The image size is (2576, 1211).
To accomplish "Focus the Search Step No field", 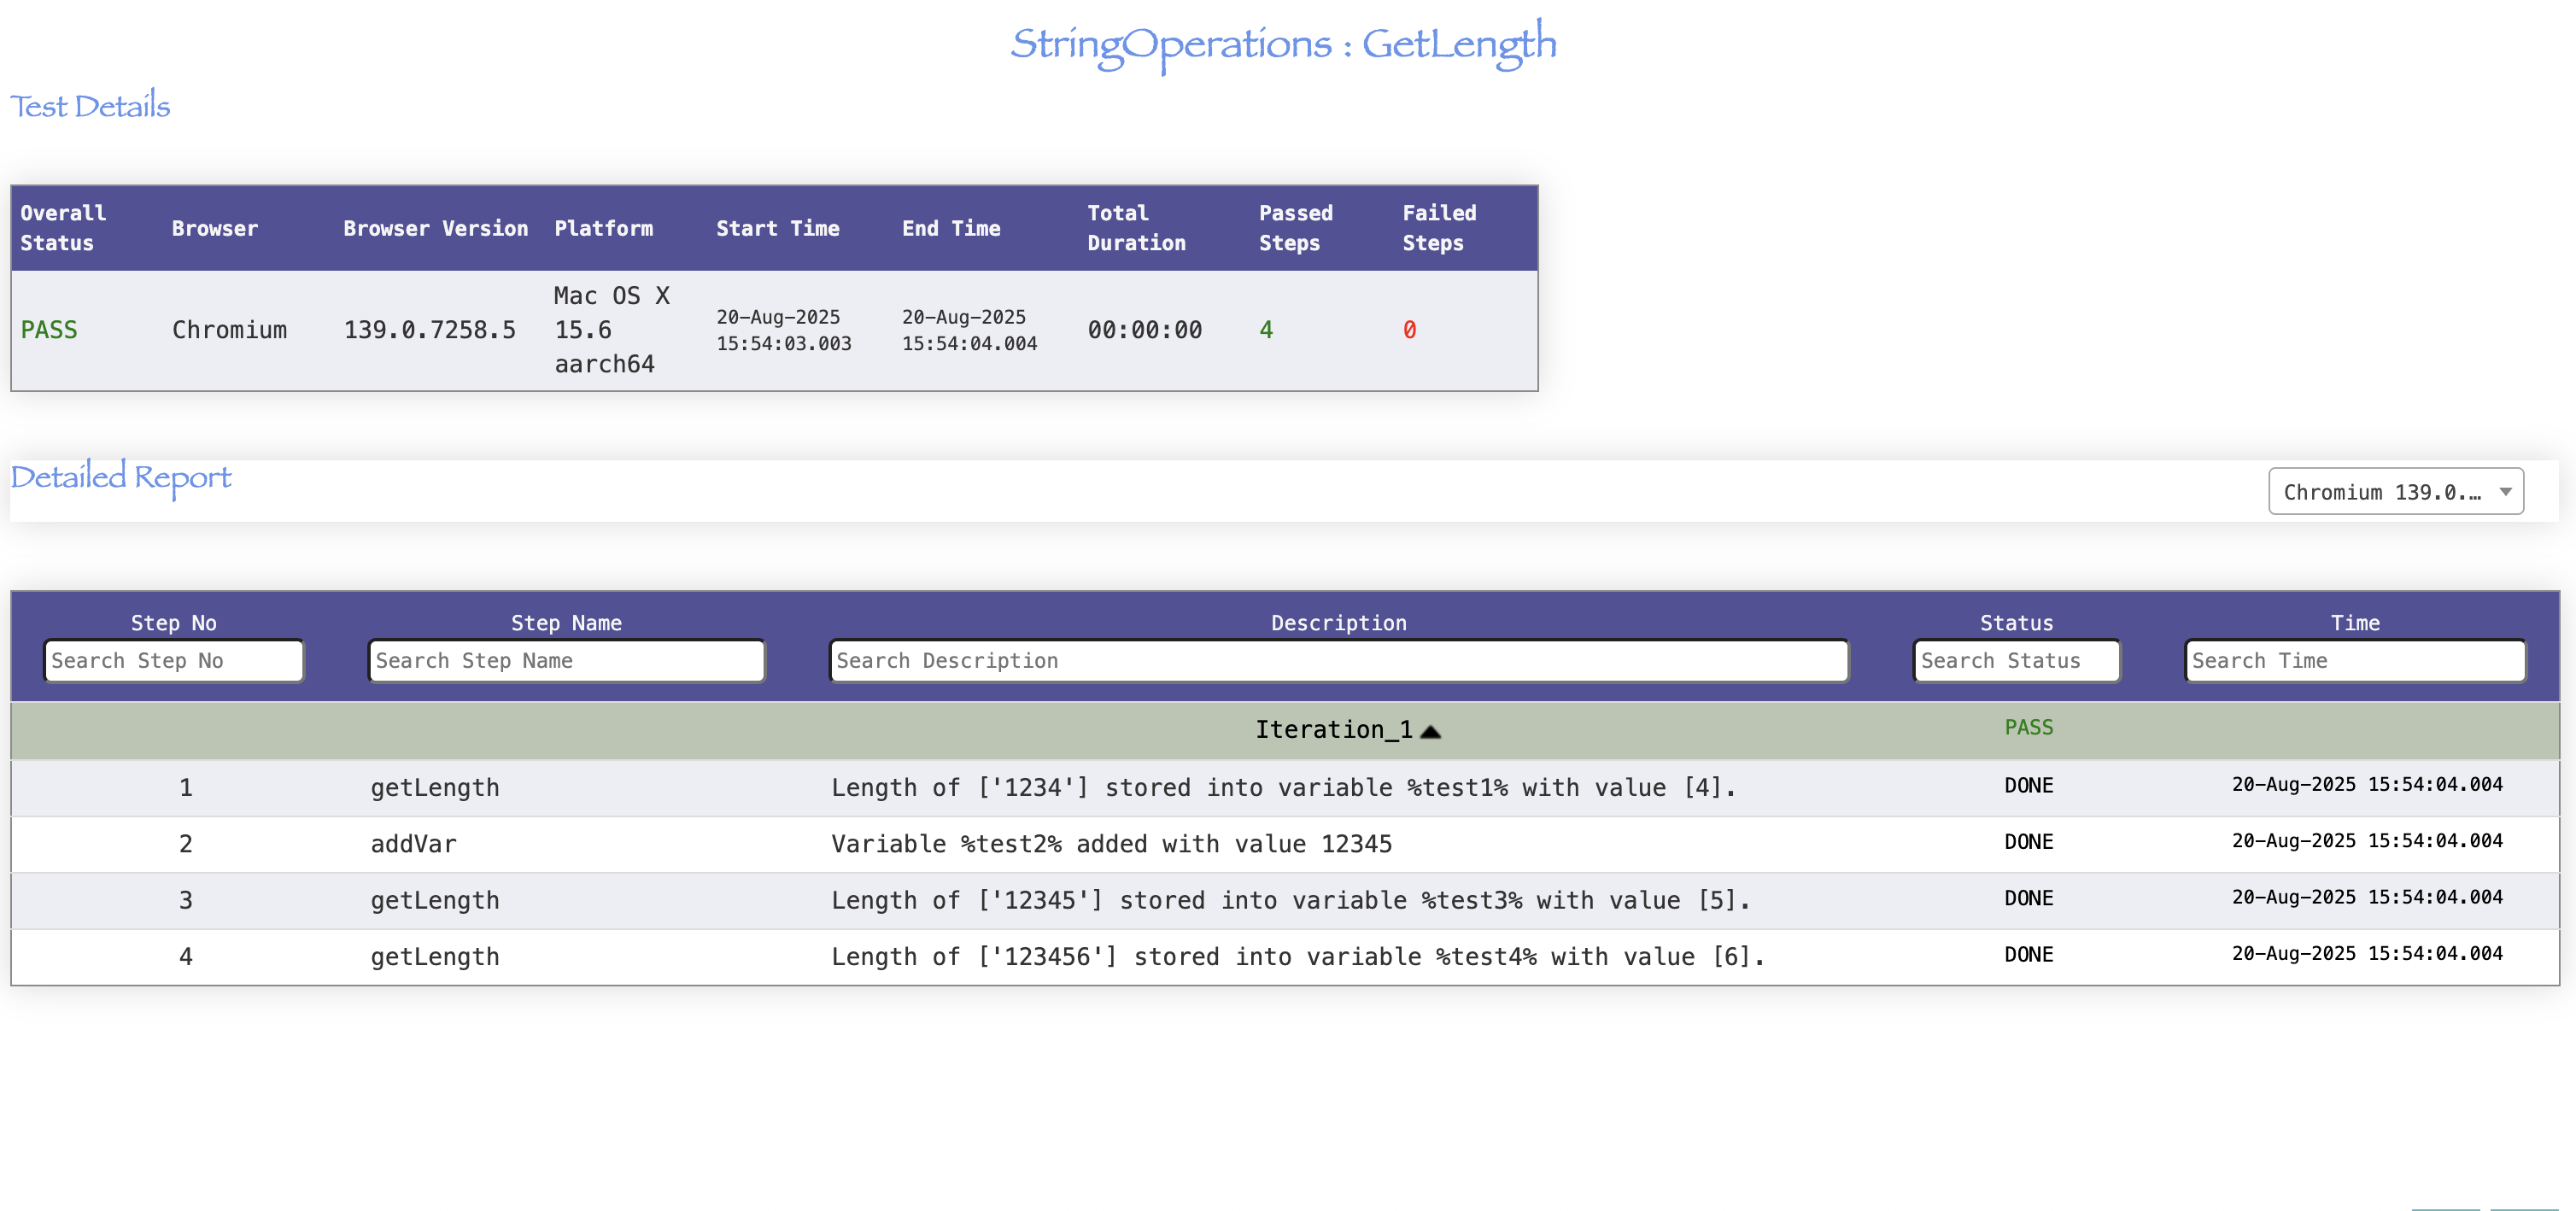I will tap(173, 660).
